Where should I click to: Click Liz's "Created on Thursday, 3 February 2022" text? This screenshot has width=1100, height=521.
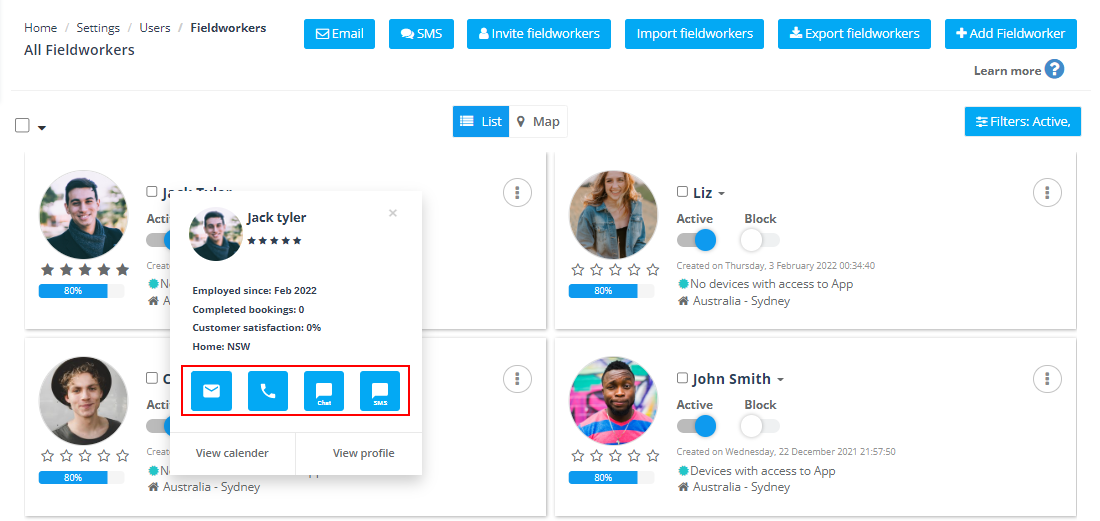click(x=775, y=266)
